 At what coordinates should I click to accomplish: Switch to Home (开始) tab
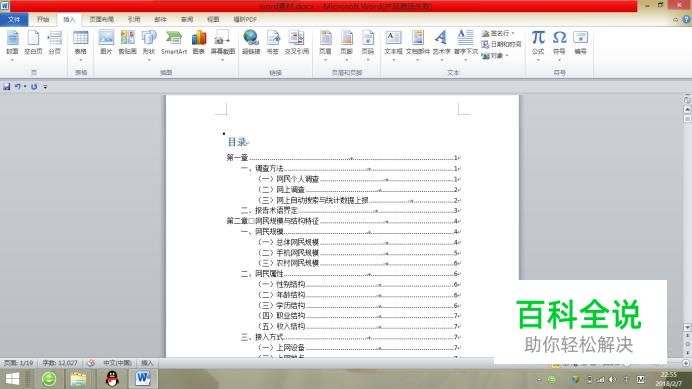pos(43,19)
